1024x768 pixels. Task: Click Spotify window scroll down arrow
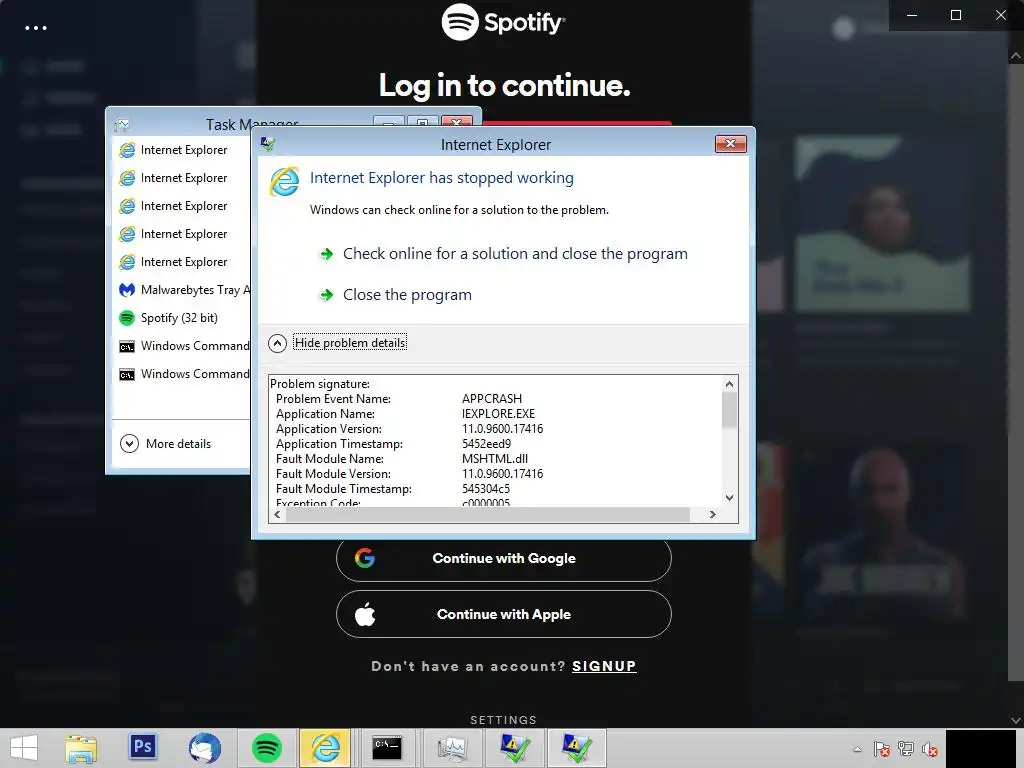[1016, 720]
